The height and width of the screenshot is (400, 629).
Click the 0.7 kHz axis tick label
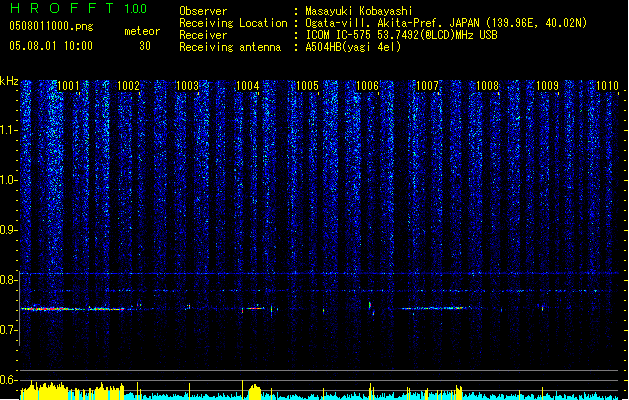pyautogui.click(x=8, y=330)
